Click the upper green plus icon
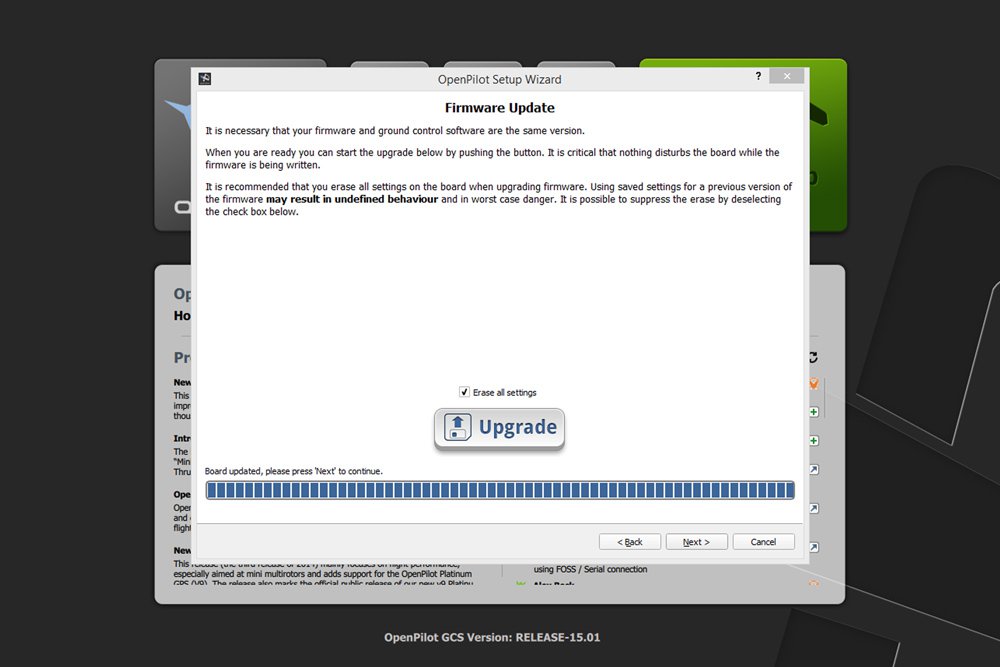This screenshot has width=1000, height=667. pyautogui.click(x=814, y=412)
